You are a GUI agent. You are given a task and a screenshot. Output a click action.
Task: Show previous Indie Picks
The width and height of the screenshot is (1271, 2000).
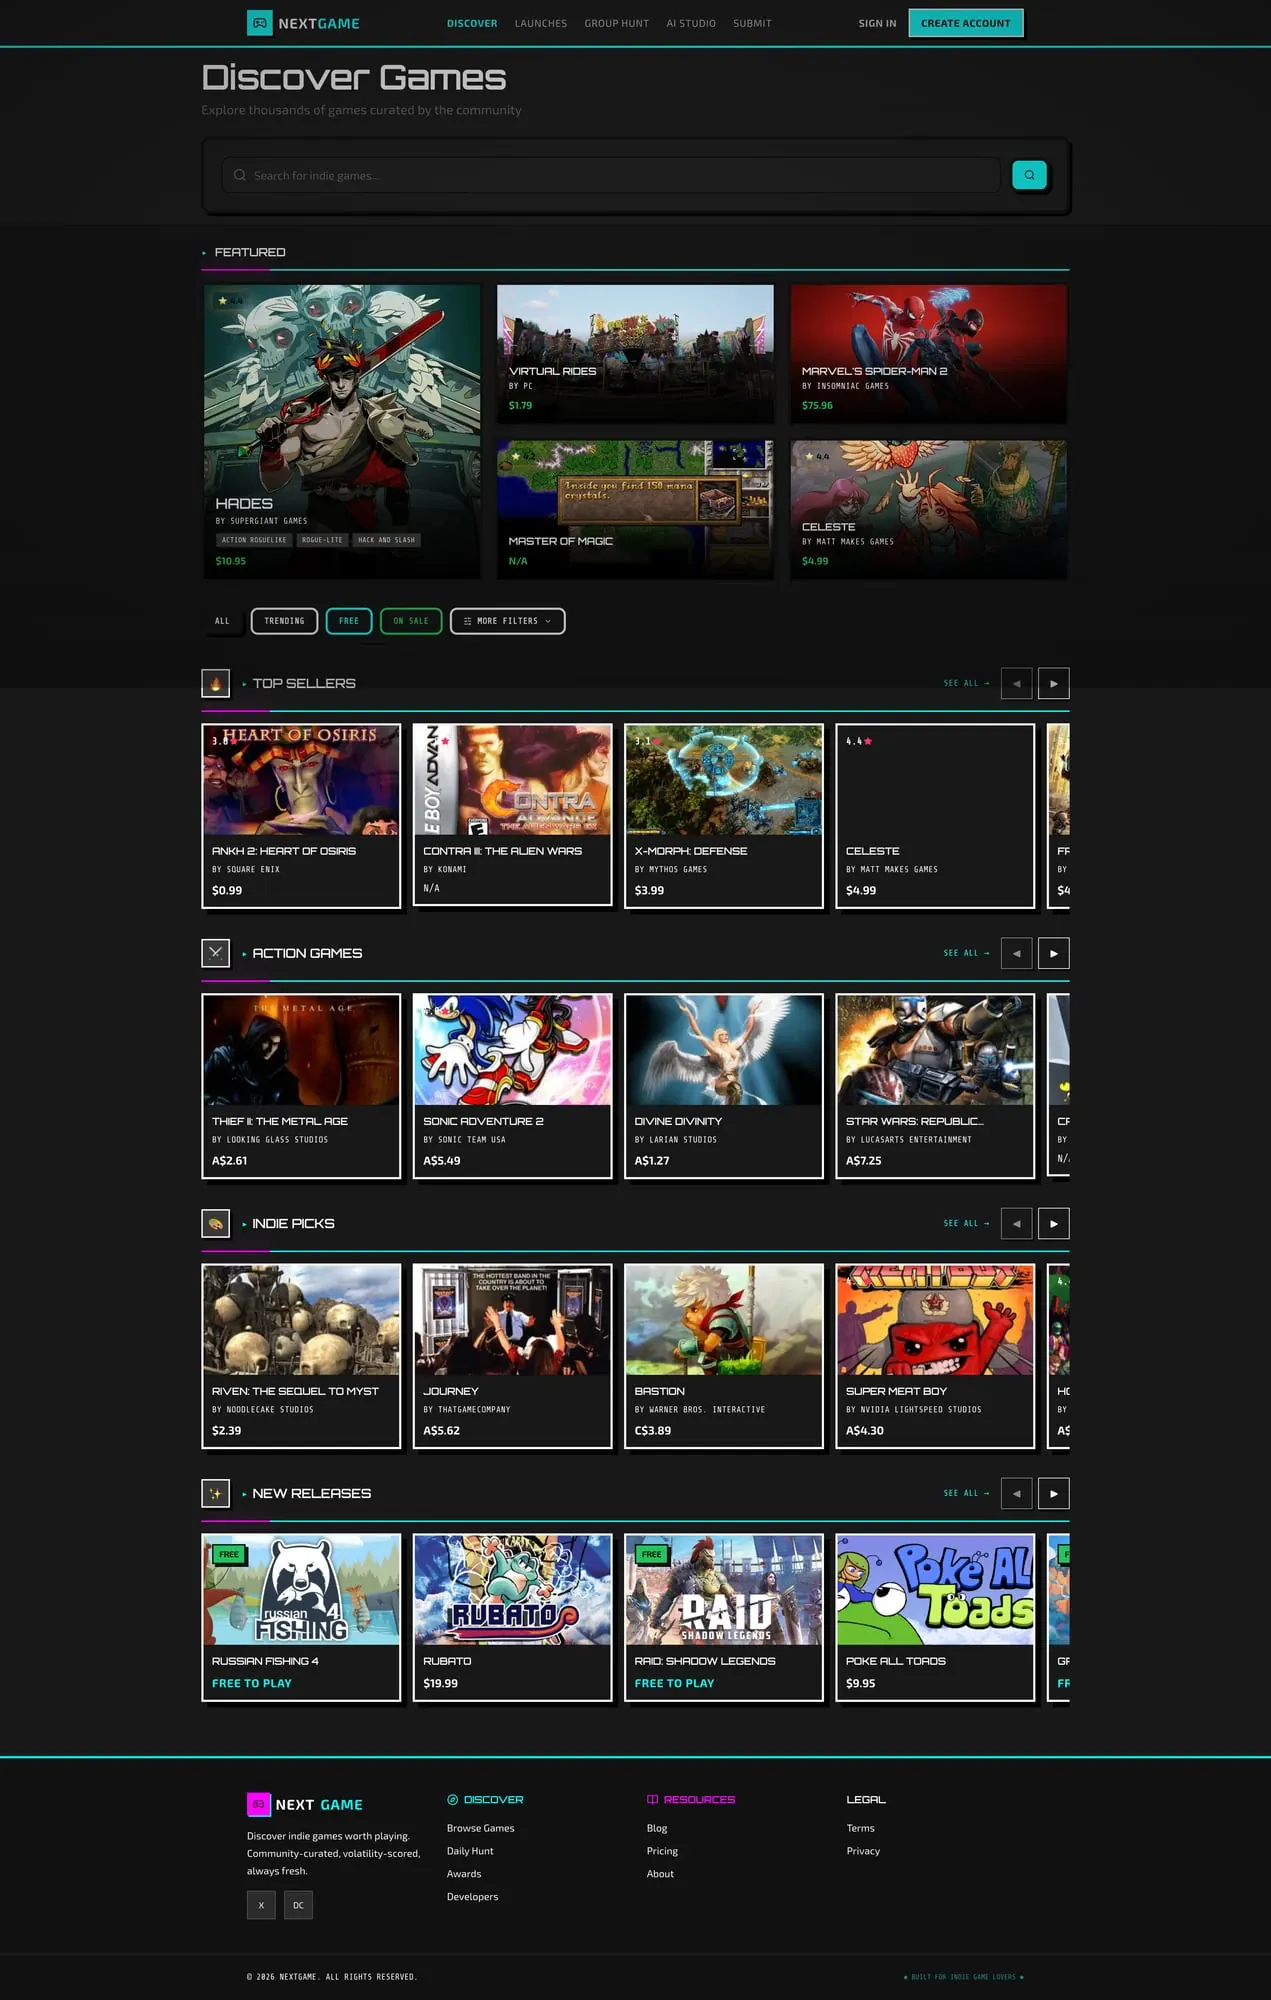point(1016,1224)
